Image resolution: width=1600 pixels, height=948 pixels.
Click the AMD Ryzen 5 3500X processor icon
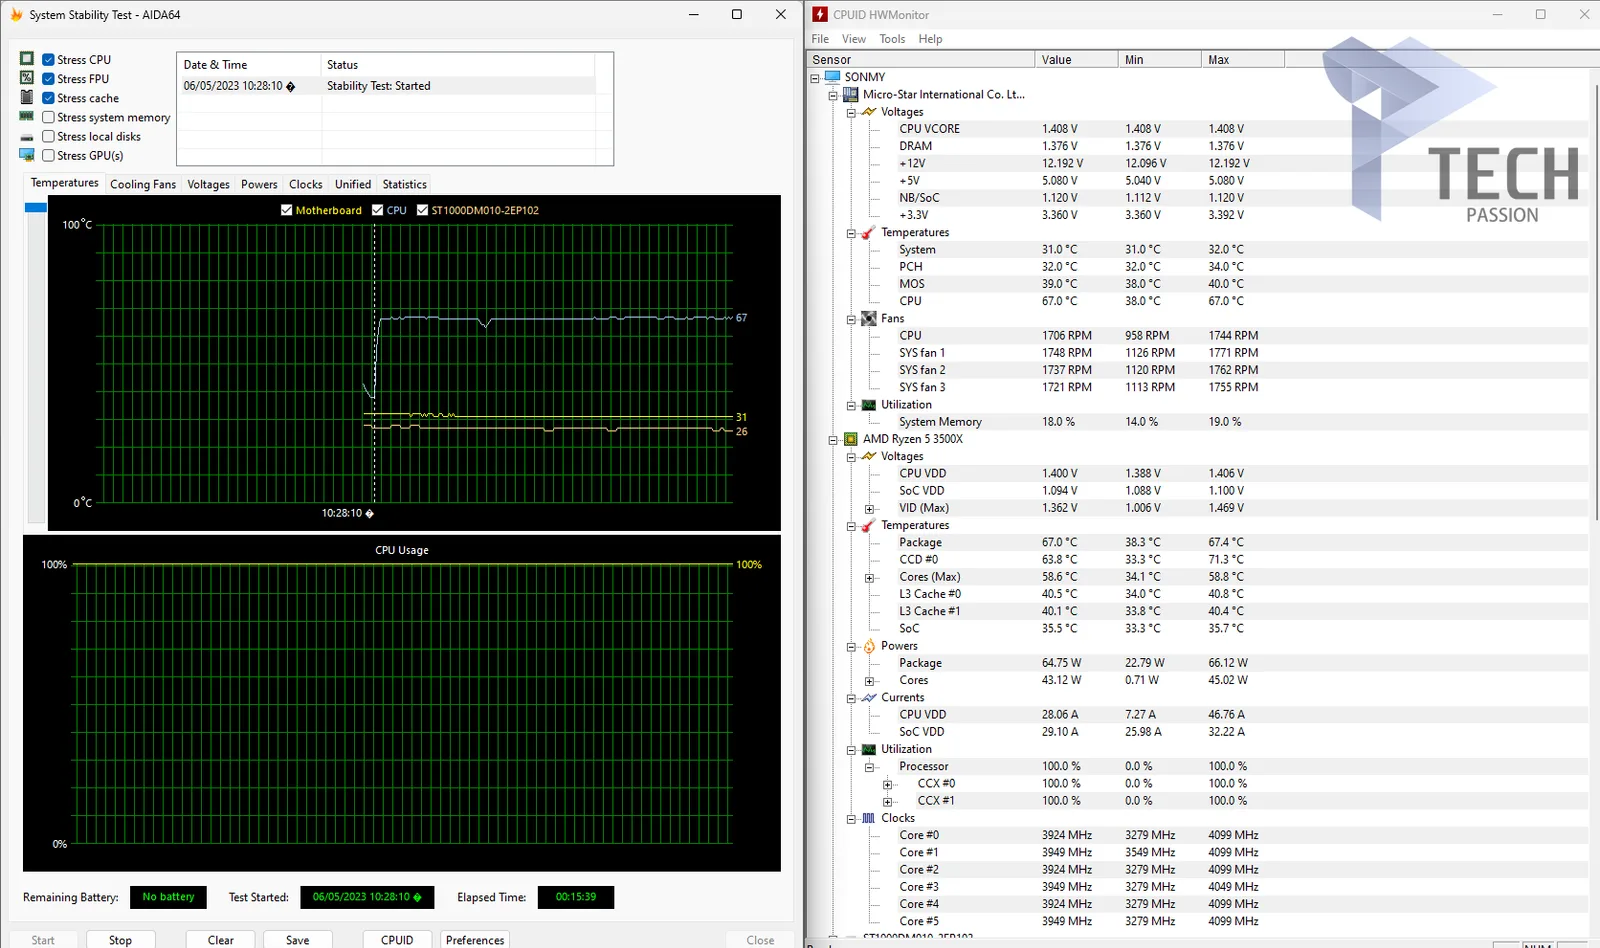[851, 439]
